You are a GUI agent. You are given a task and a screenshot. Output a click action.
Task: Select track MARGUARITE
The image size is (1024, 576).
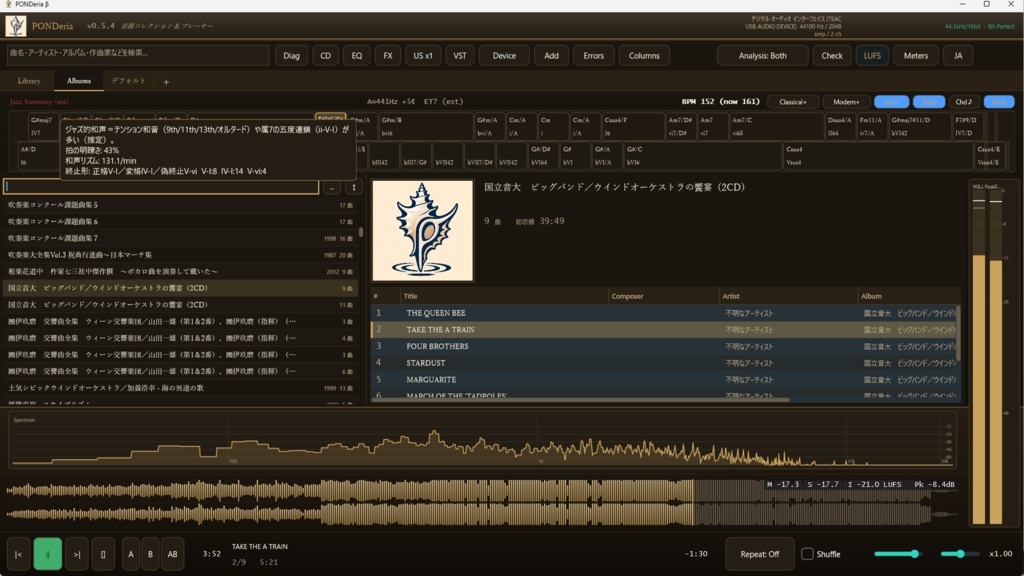point(664,379)
